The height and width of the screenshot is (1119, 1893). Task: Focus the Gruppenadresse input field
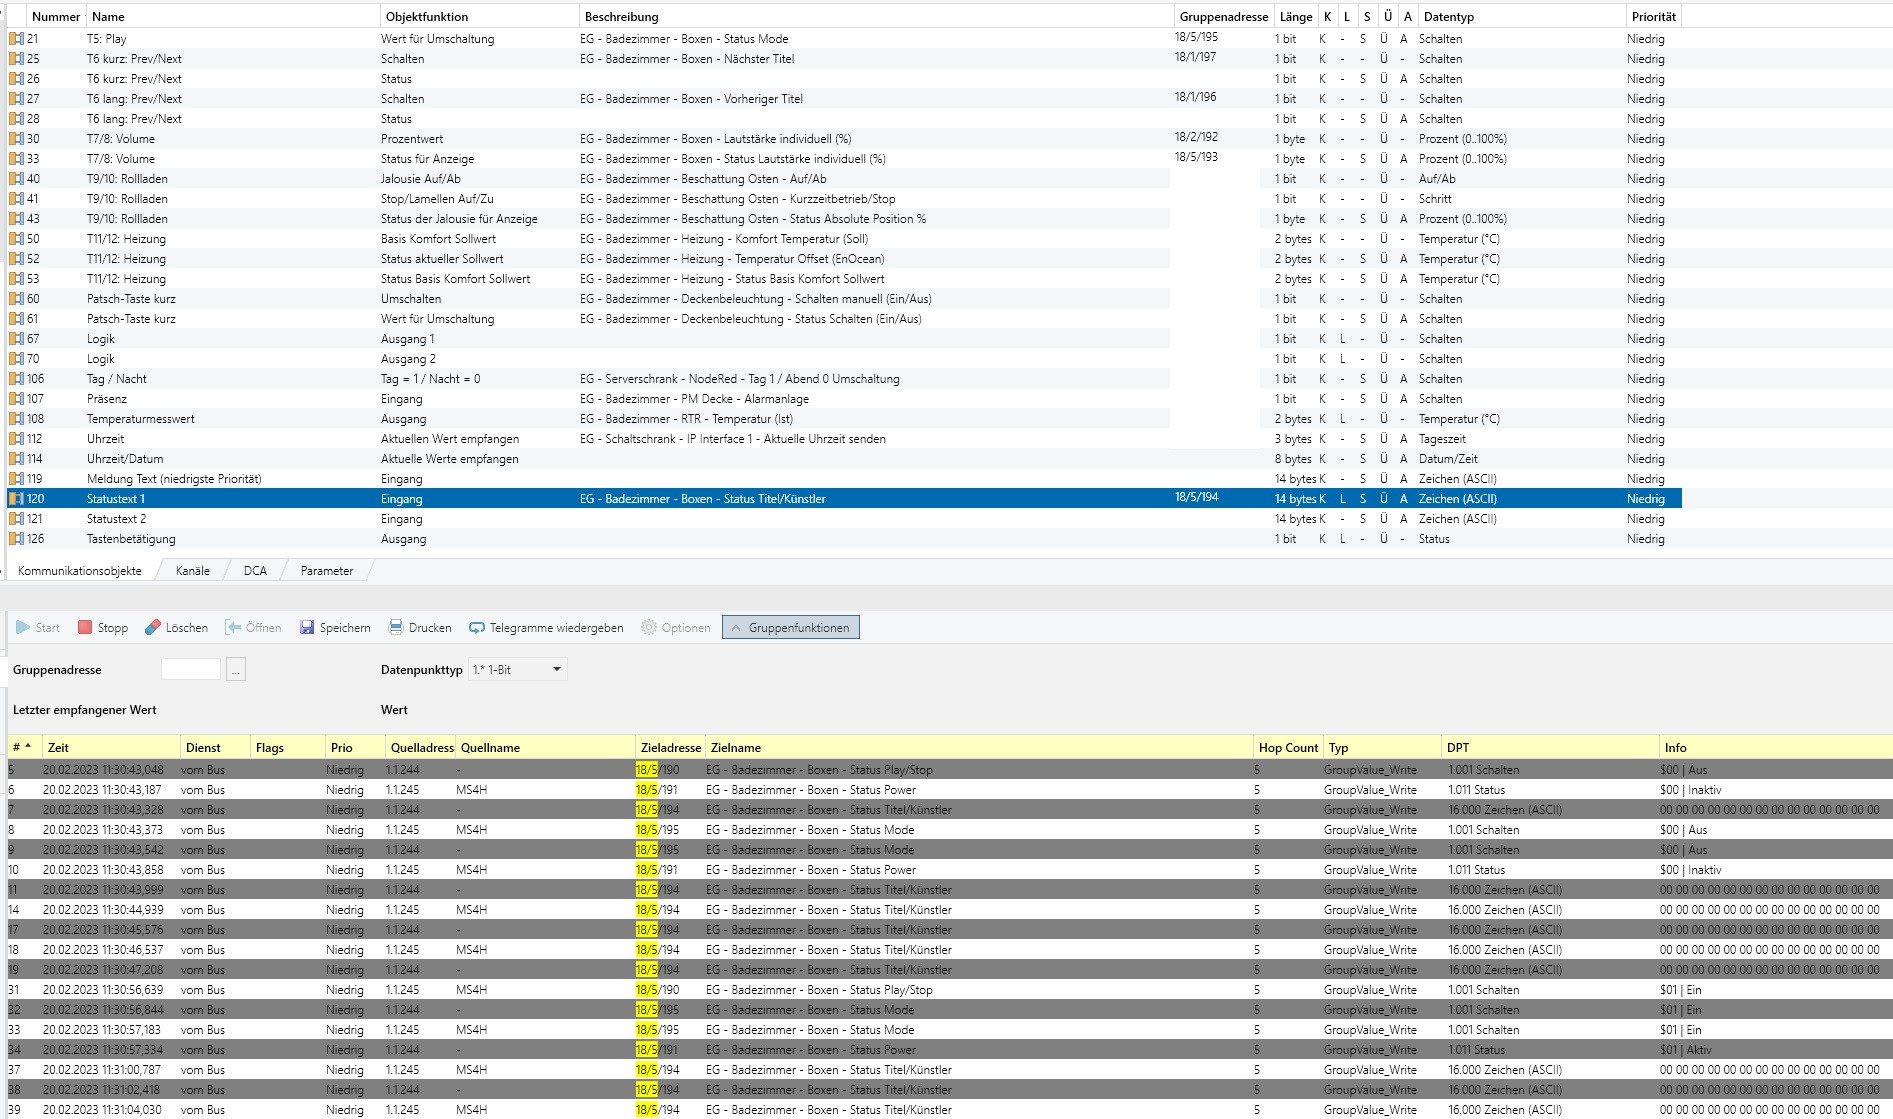pyautogui.click(x=191, y=670)
